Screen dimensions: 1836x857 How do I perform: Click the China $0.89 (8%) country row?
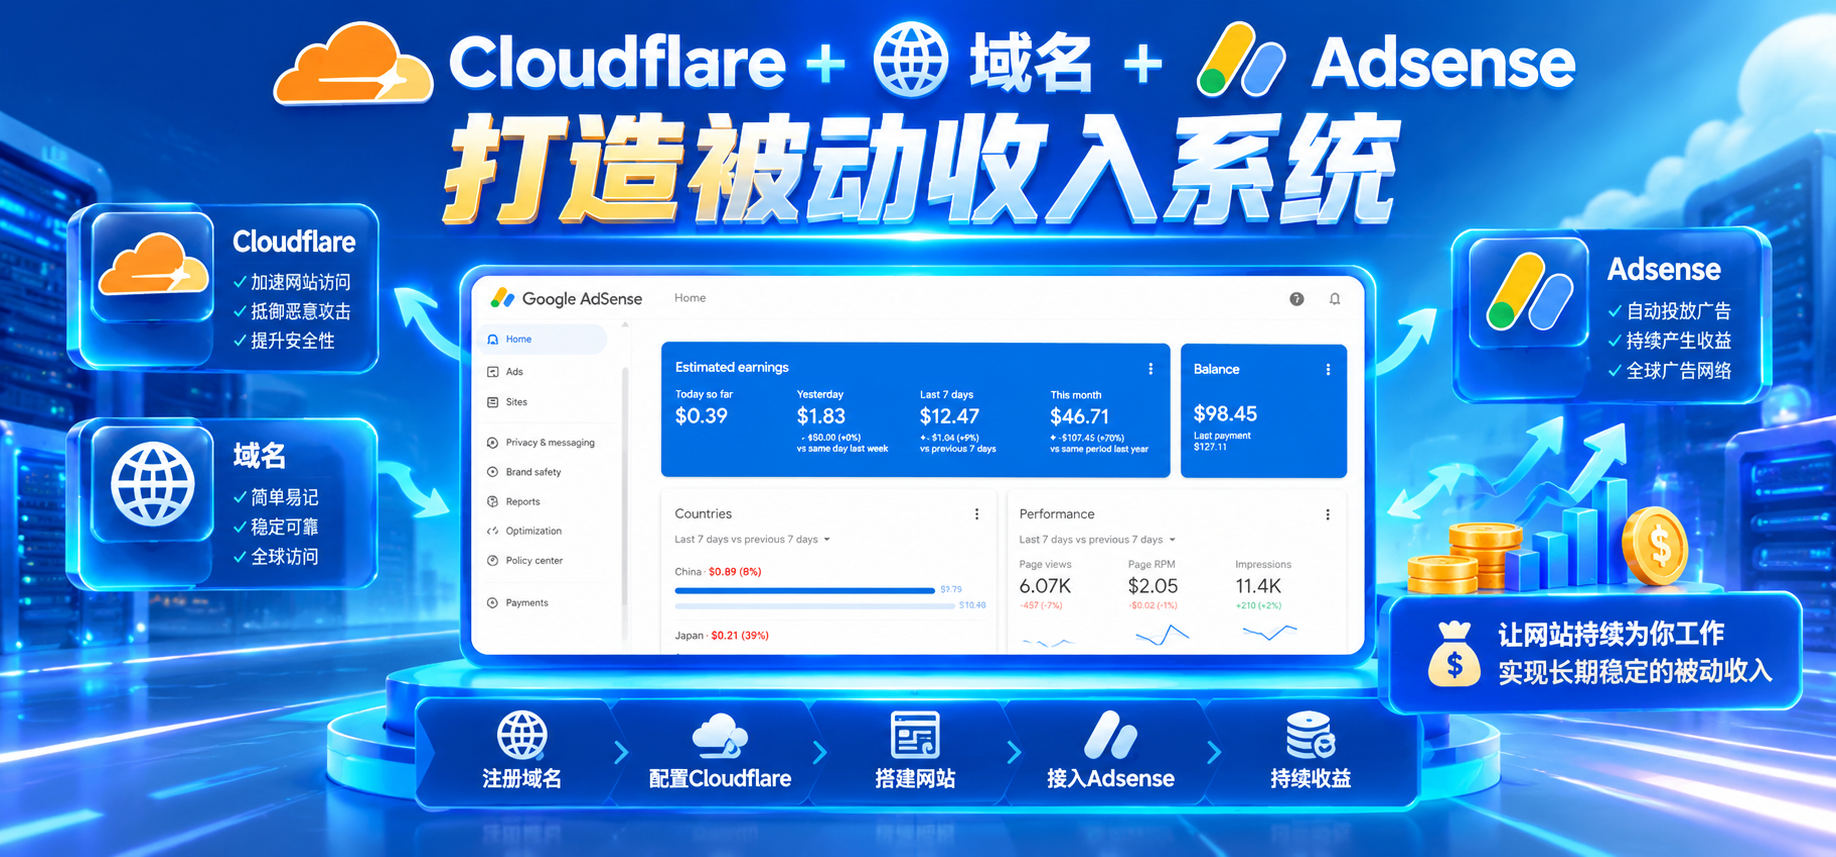click(x=718, y=572)
